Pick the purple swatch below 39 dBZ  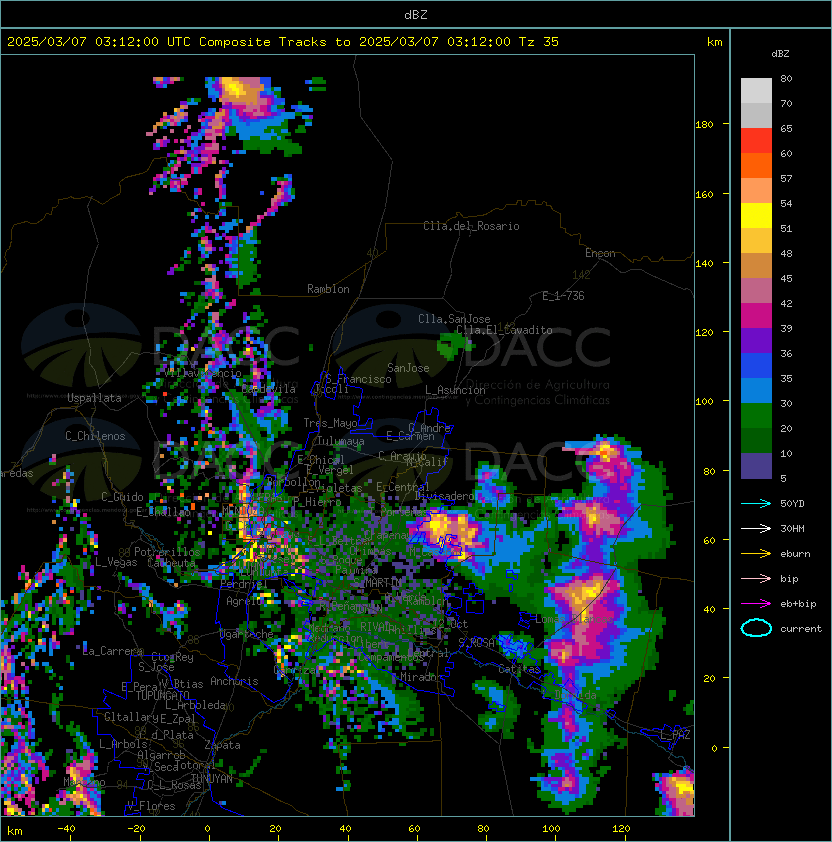pyautogui.click(x=756, y=341)
